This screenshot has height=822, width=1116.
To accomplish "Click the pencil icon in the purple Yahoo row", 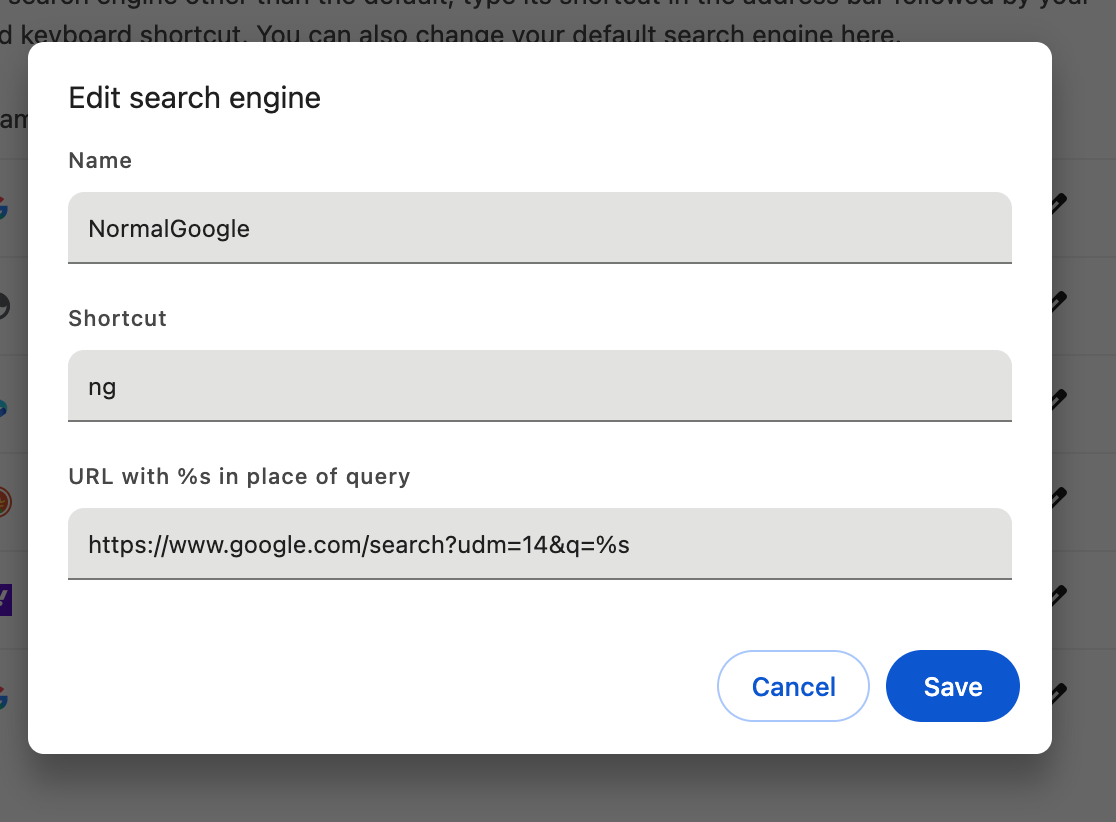I will (1059, 594).
